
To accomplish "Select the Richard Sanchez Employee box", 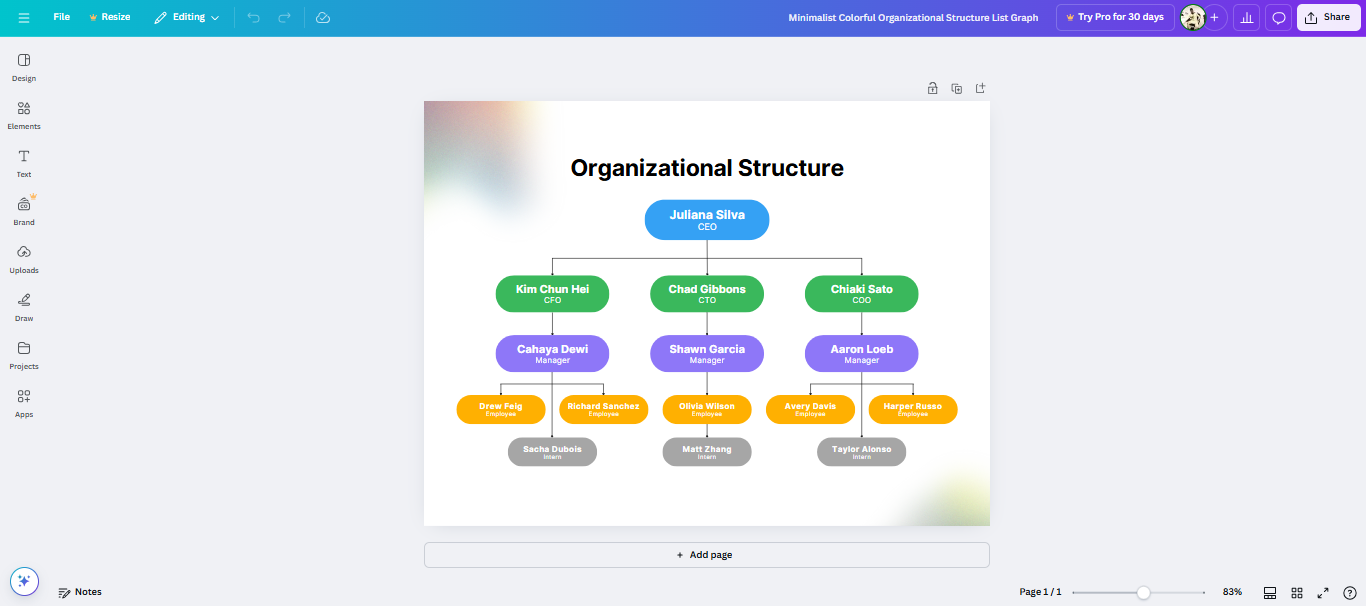I will [603, 410].
